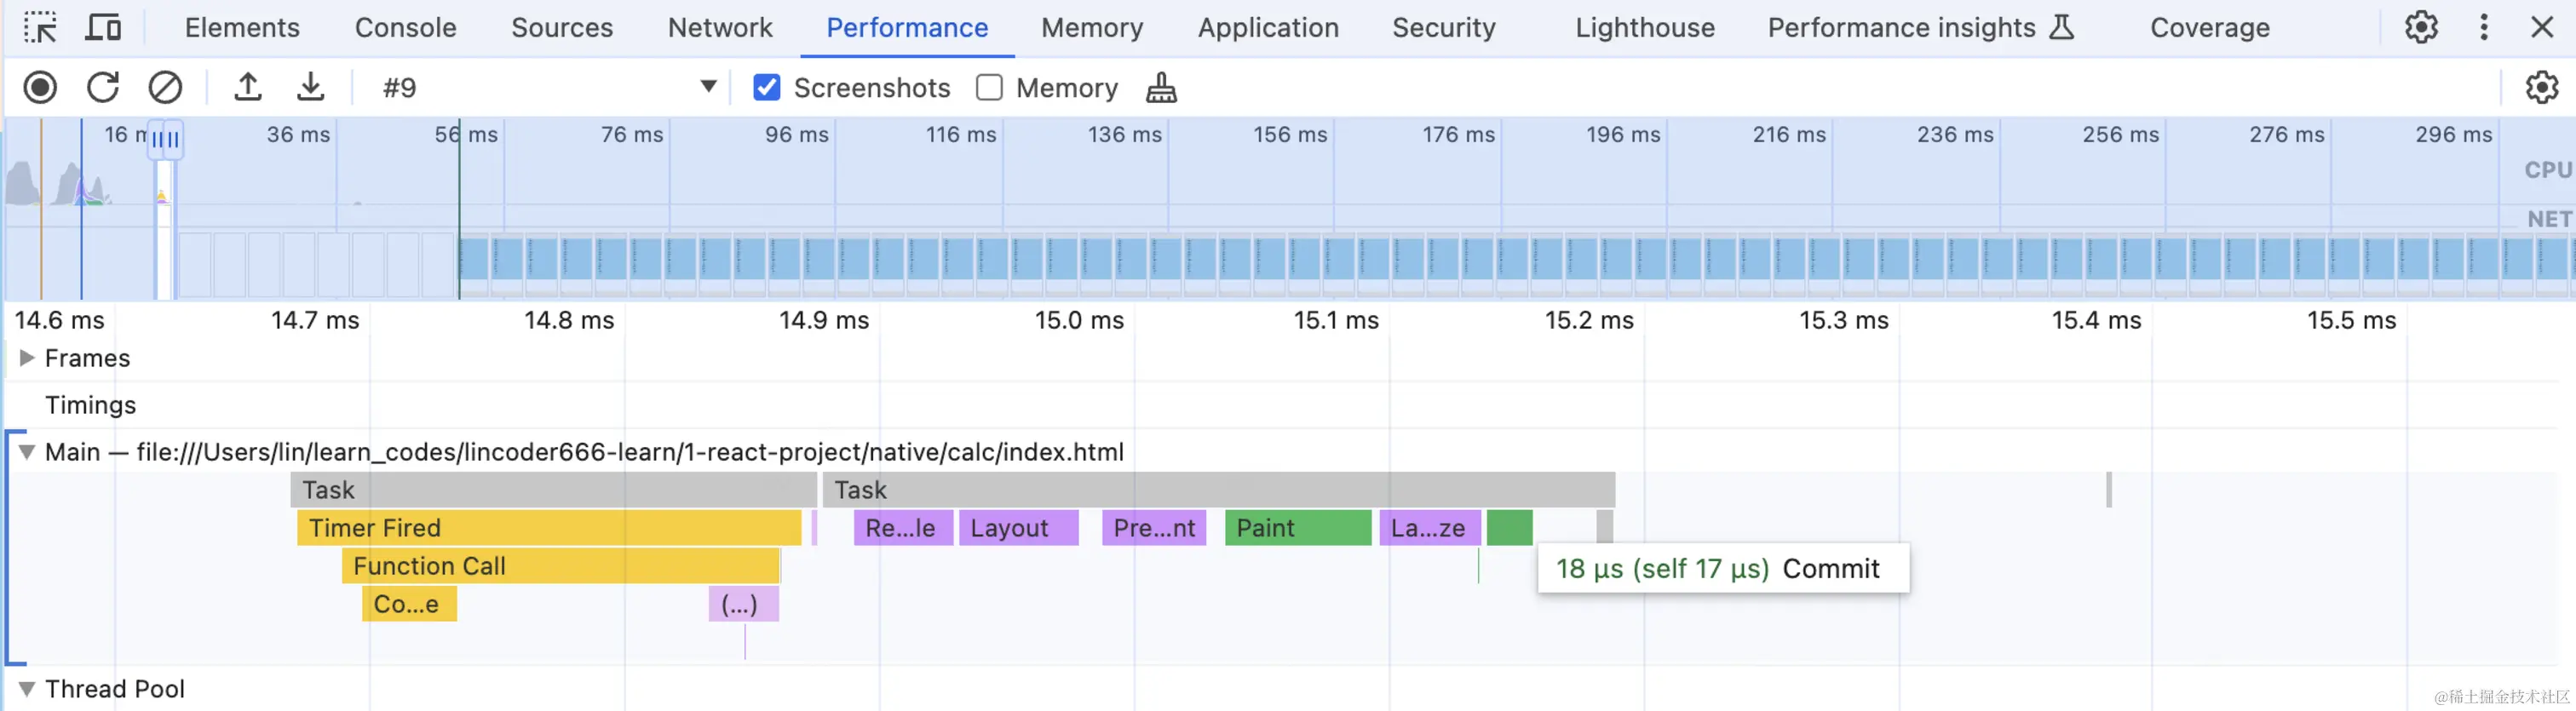This screenshot has width=2576, height=711.
Task: Click the reload and record icon
Action: pos(103,88)
